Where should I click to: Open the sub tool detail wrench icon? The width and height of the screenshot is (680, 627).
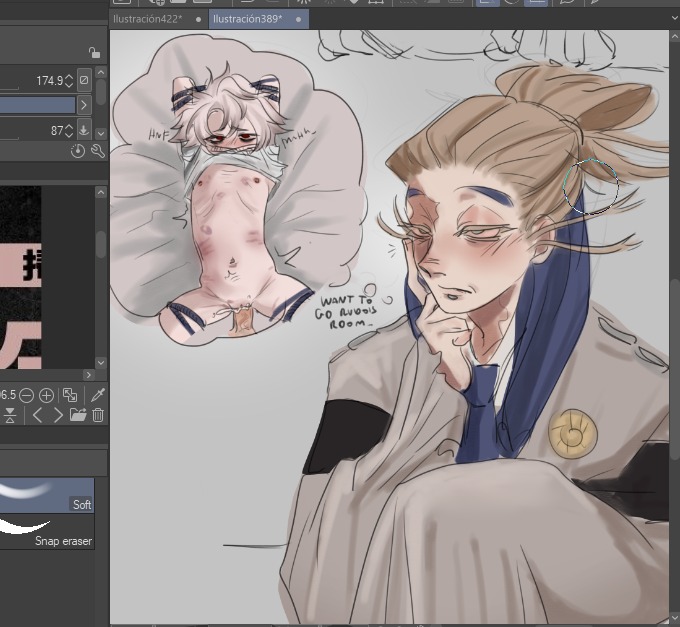click(x=98, y=151)
